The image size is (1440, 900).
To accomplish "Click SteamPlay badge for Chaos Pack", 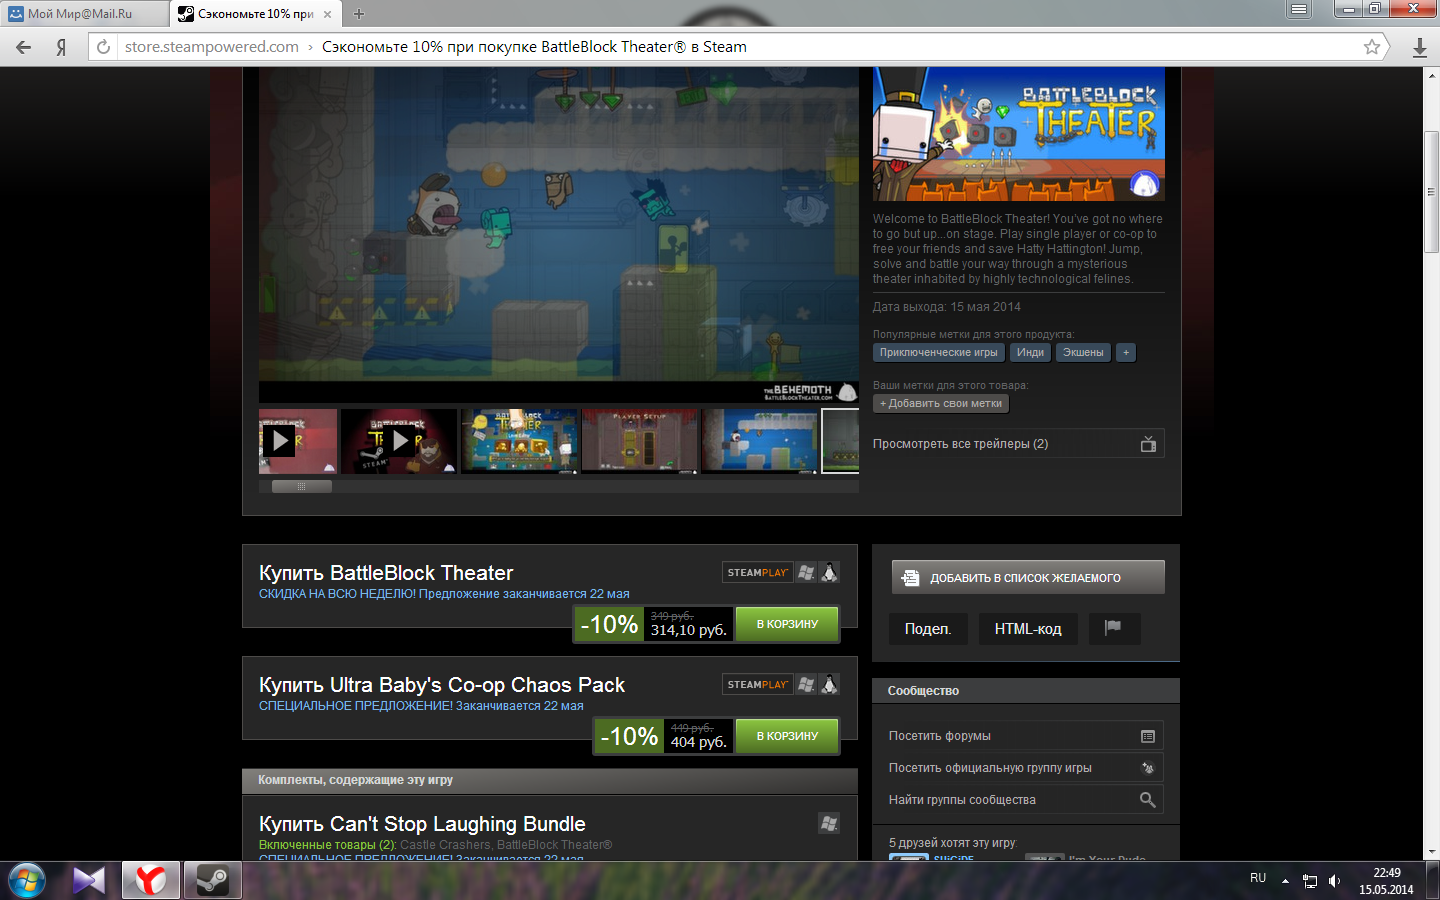I will click(x=757, y=684).
